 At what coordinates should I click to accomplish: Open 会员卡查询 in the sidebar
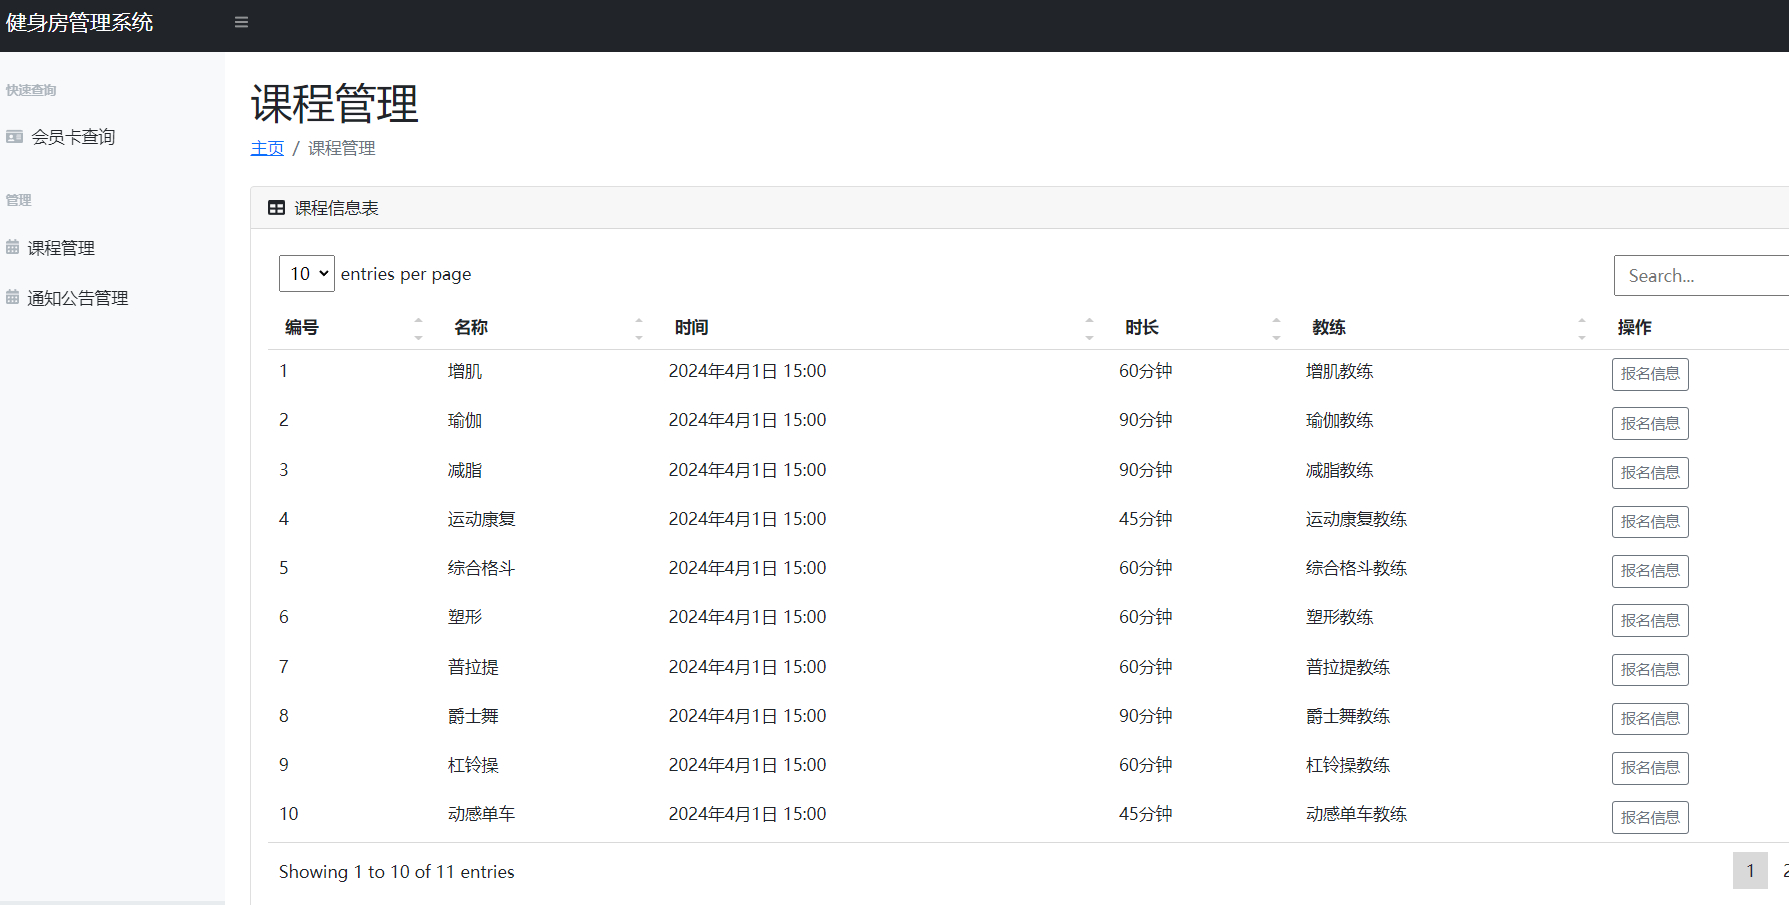73,137
